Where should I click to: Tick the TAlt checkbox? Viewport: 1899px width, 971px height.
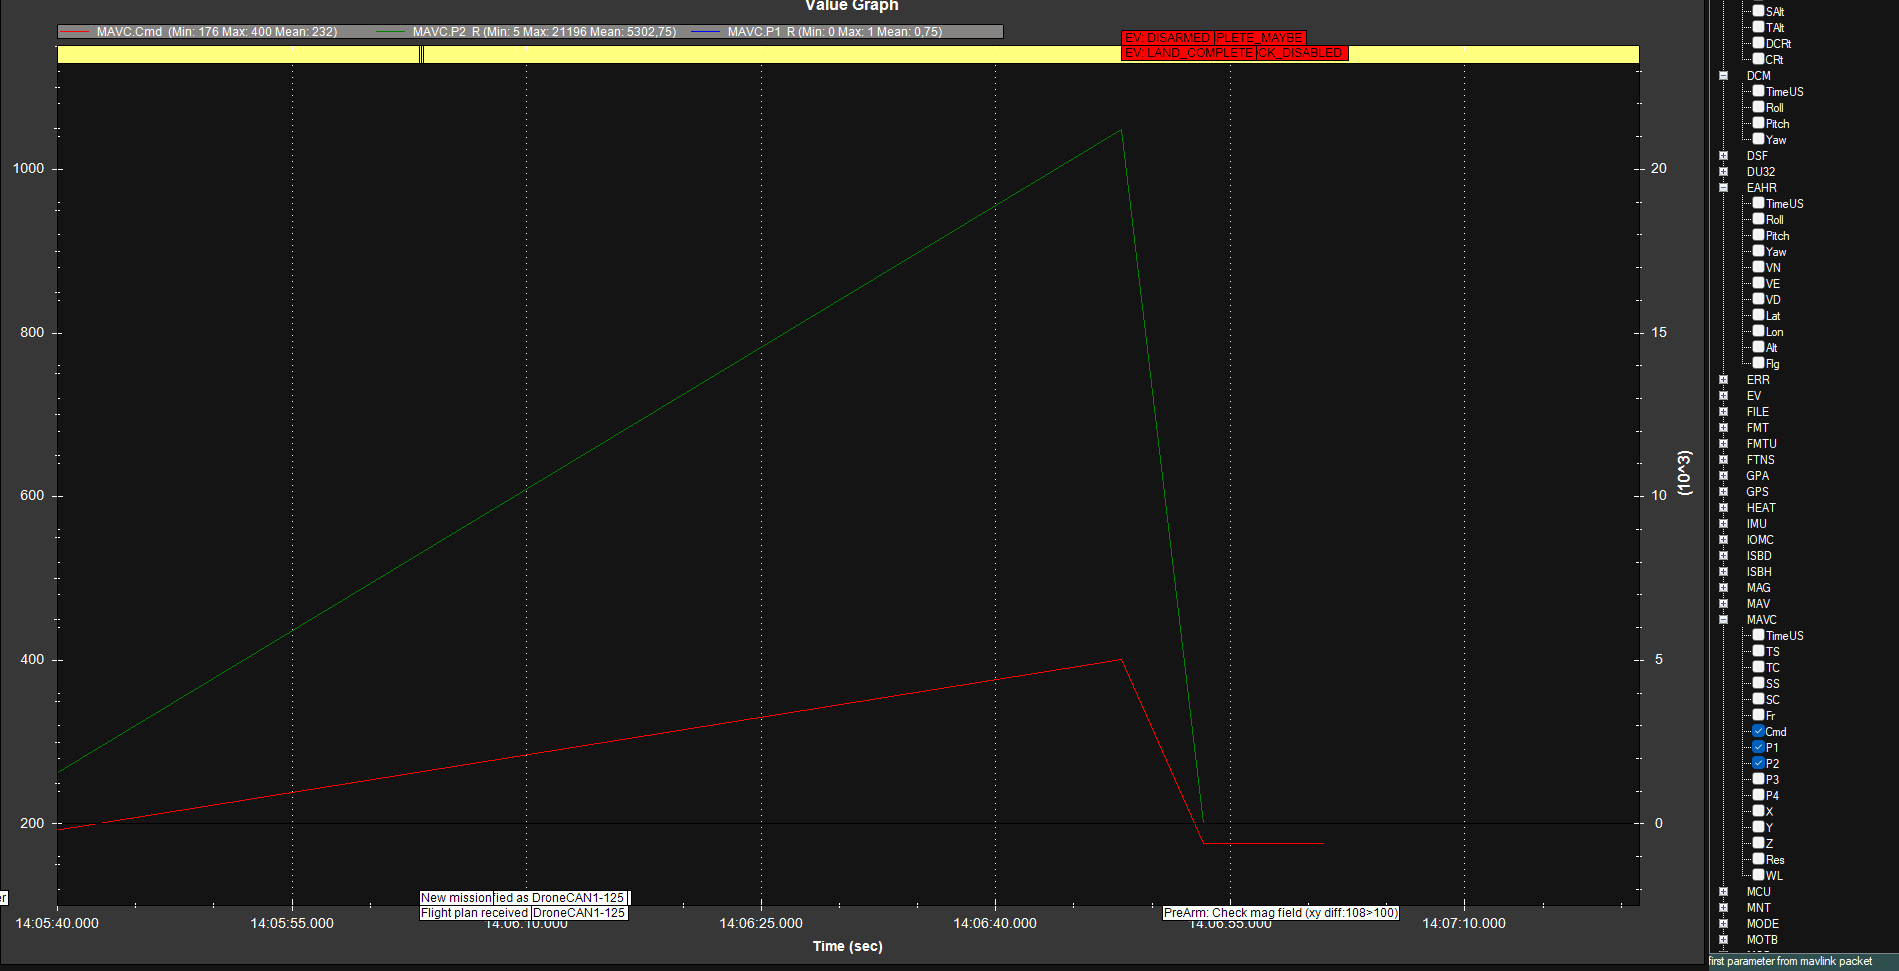point(1758,28)
